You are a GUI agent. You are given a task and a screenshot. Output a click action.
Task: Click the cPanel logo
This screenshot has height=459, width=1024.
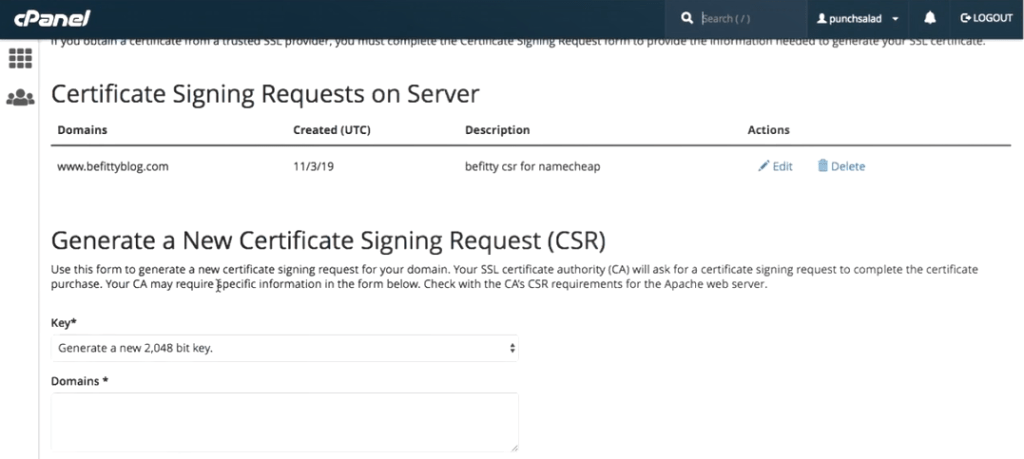(x=52, y=18)
